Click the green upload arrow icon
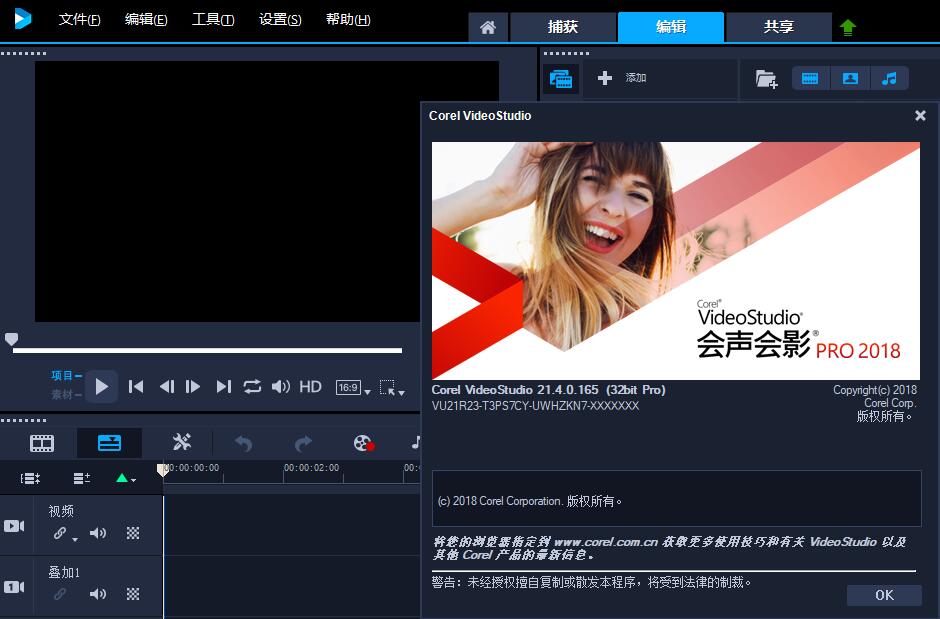Viewport: 940px width, 619px height. [848, 28]
